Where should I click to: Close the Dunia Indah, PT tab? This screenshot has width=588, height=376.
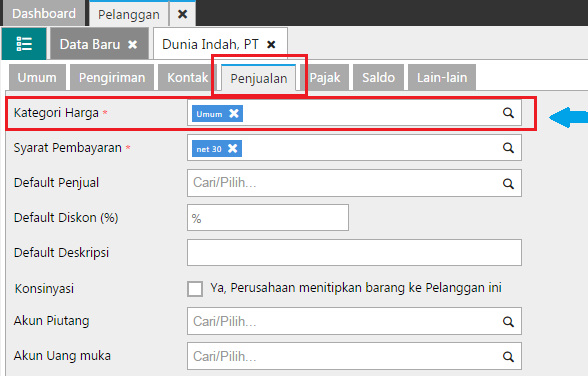point(271,45)
